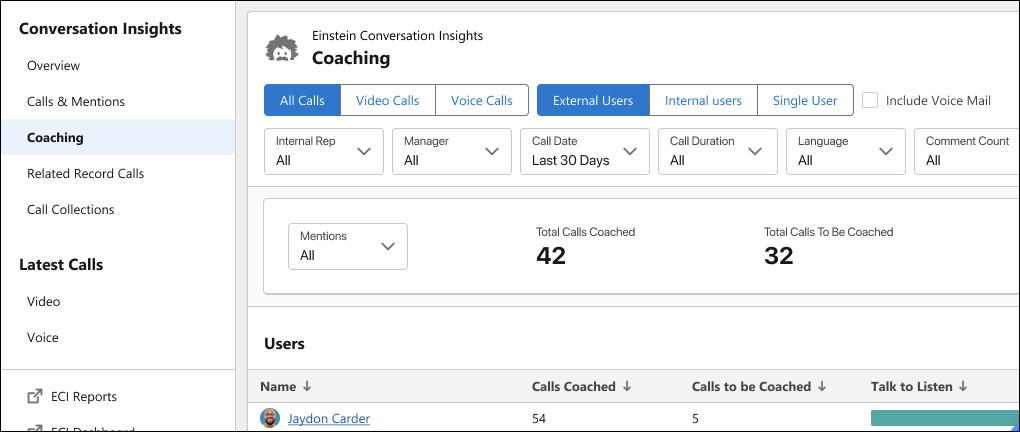Open Jaydon Carder's user link
1020x432 pixels.
(x=329, y=418)
